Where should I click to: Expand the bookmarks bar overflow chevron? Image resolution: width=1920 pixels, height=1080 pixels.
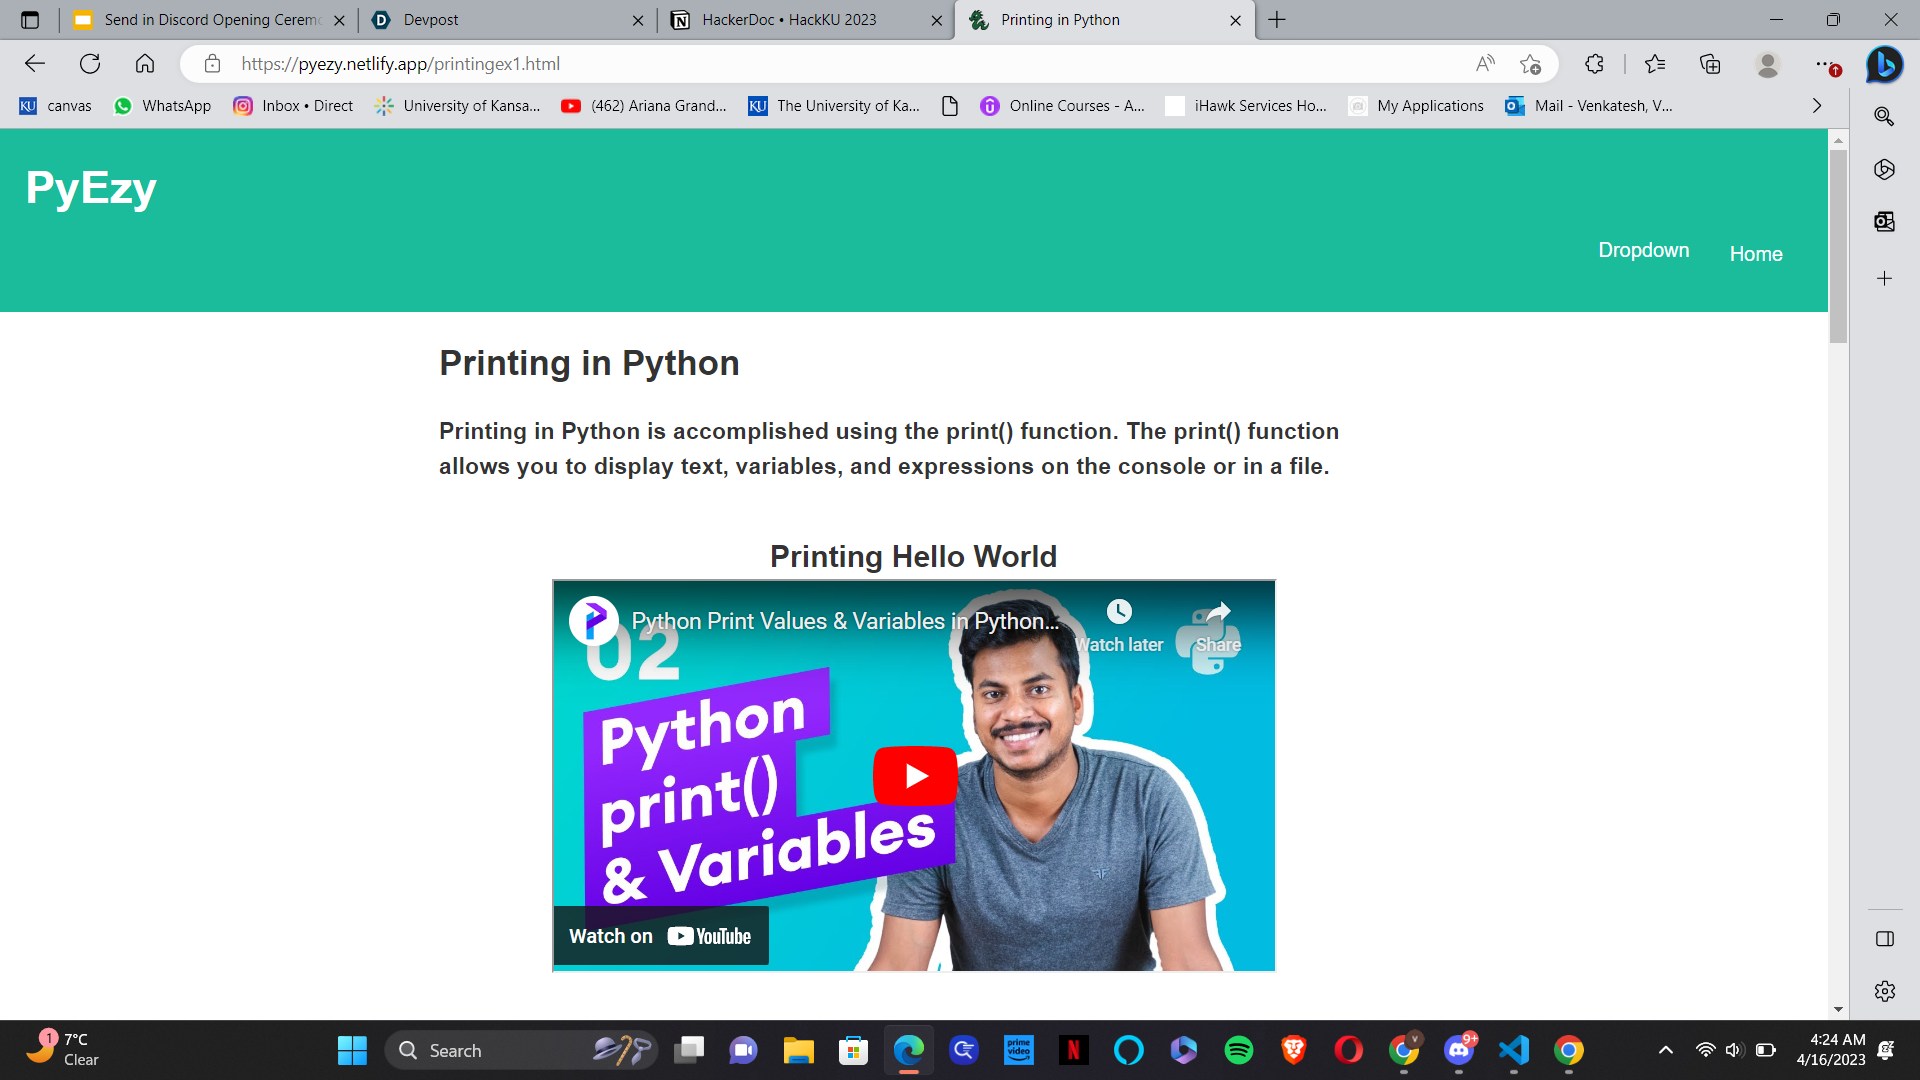(x=1817, y=106)
